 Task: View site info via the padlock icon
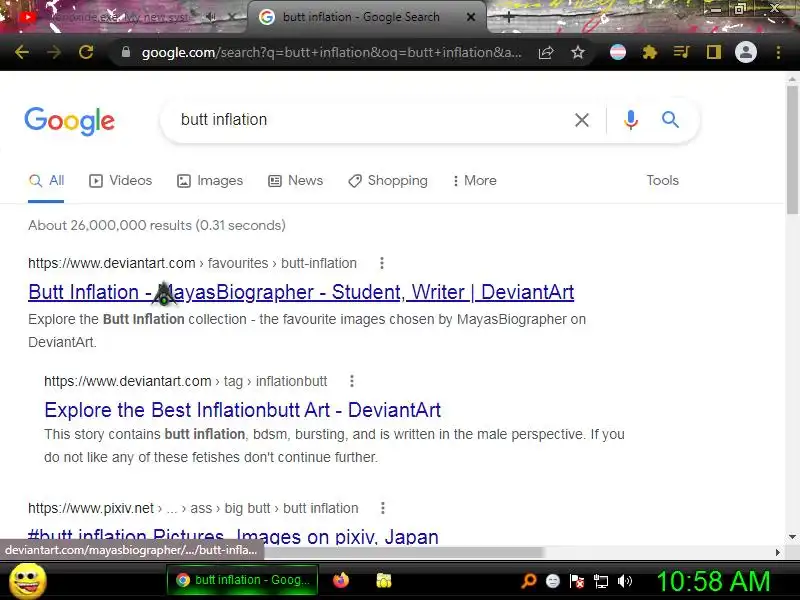pyautogui.click(x=126, y=52)
